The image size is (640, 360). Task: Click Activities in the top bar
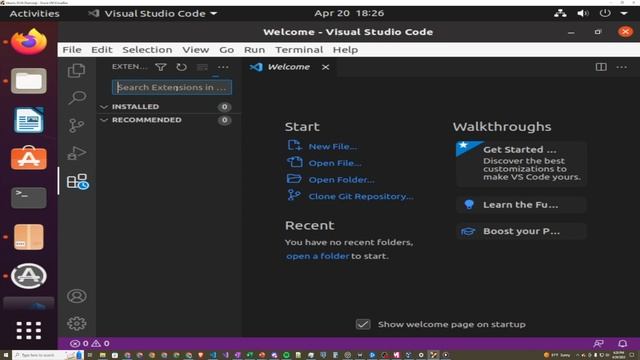pos(34,13)
